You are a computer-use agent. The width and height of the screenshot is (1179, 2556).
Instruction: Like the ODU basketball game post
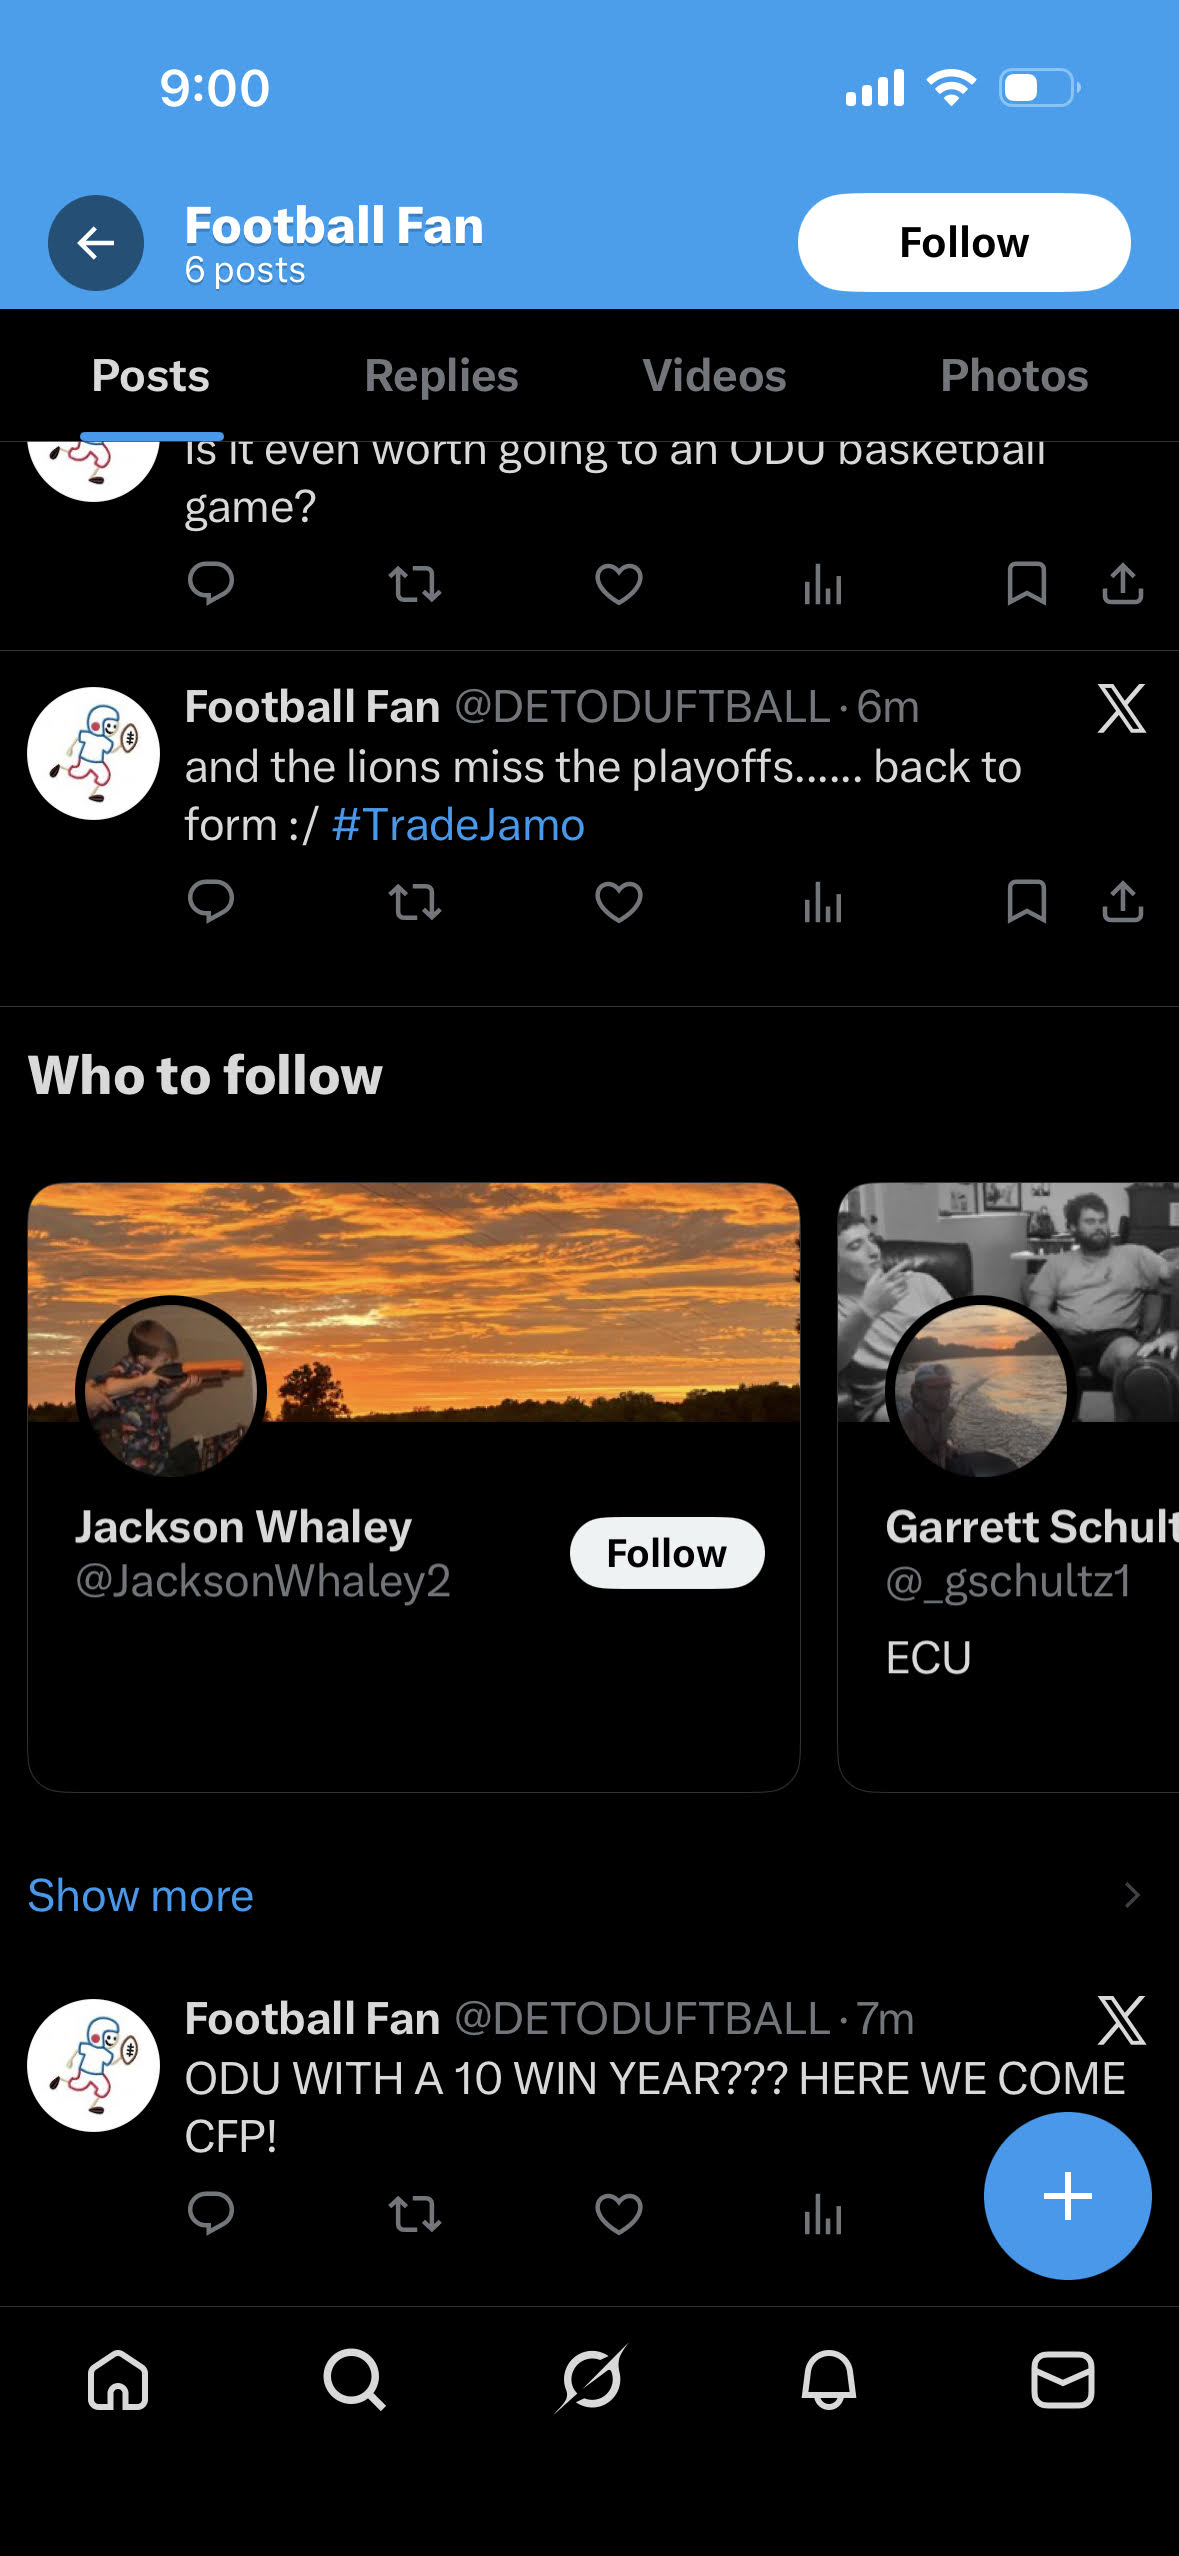[618, 584]
